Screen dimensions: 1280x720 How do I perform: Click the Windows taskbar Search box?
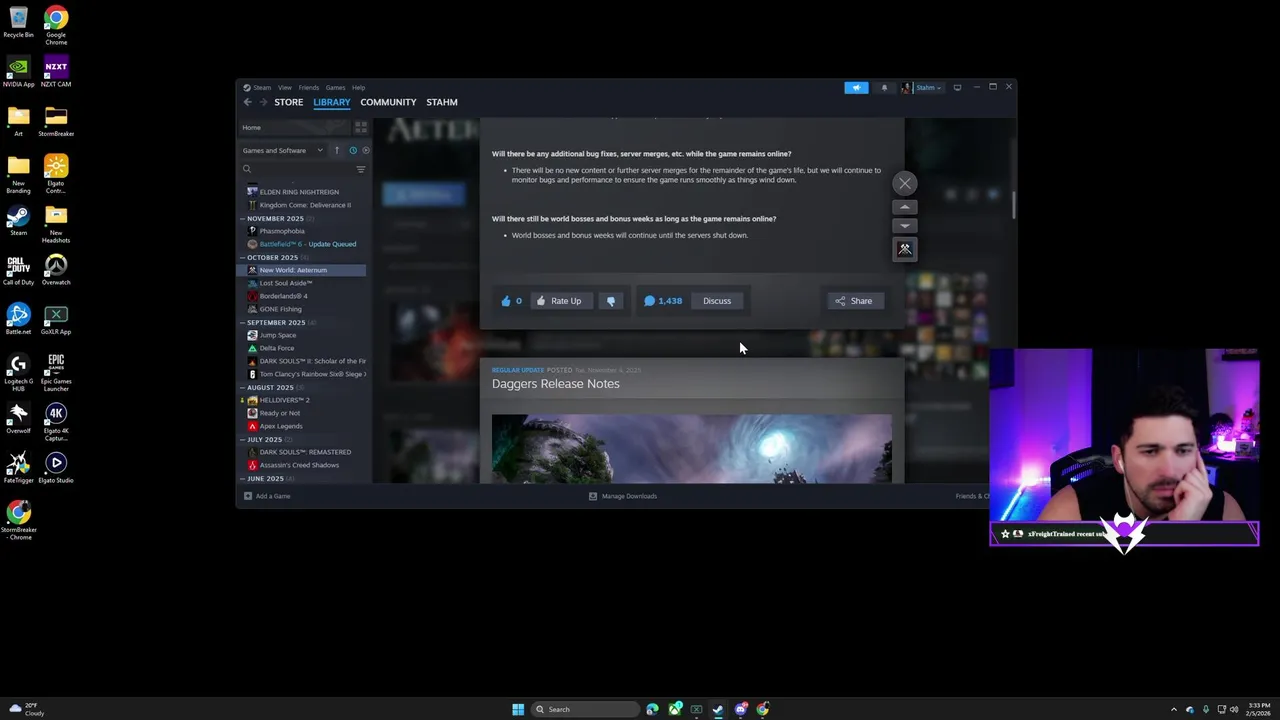pos(585,709)
